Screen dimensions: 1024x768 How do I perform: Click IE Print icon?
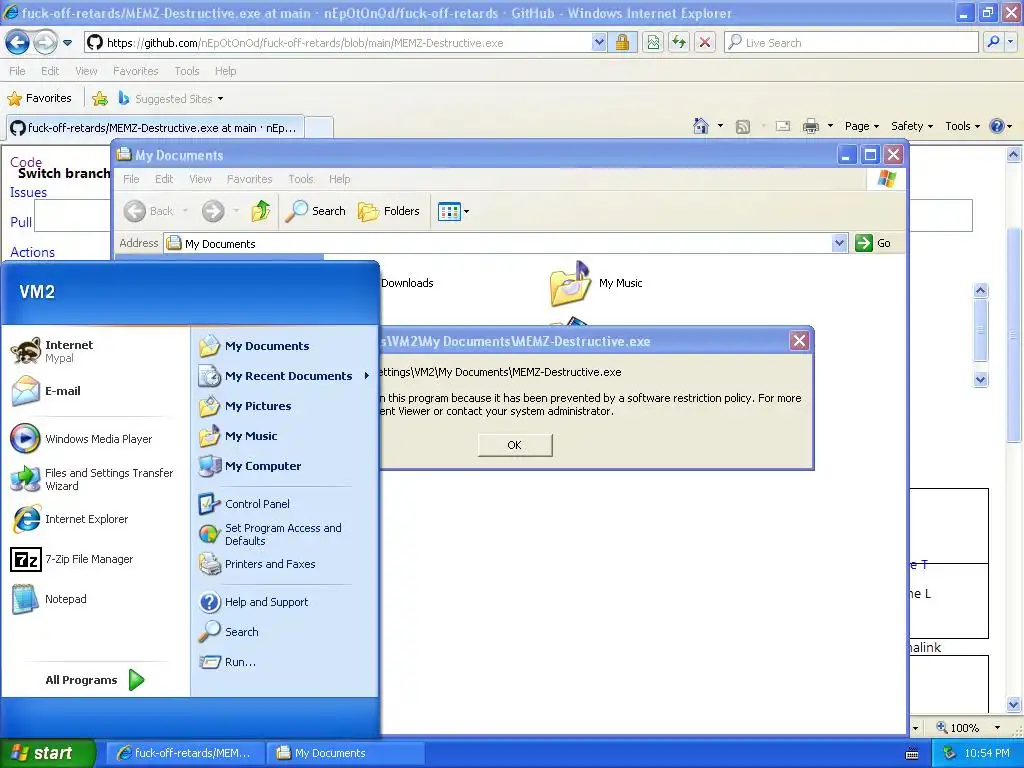[x=810, y=126]
